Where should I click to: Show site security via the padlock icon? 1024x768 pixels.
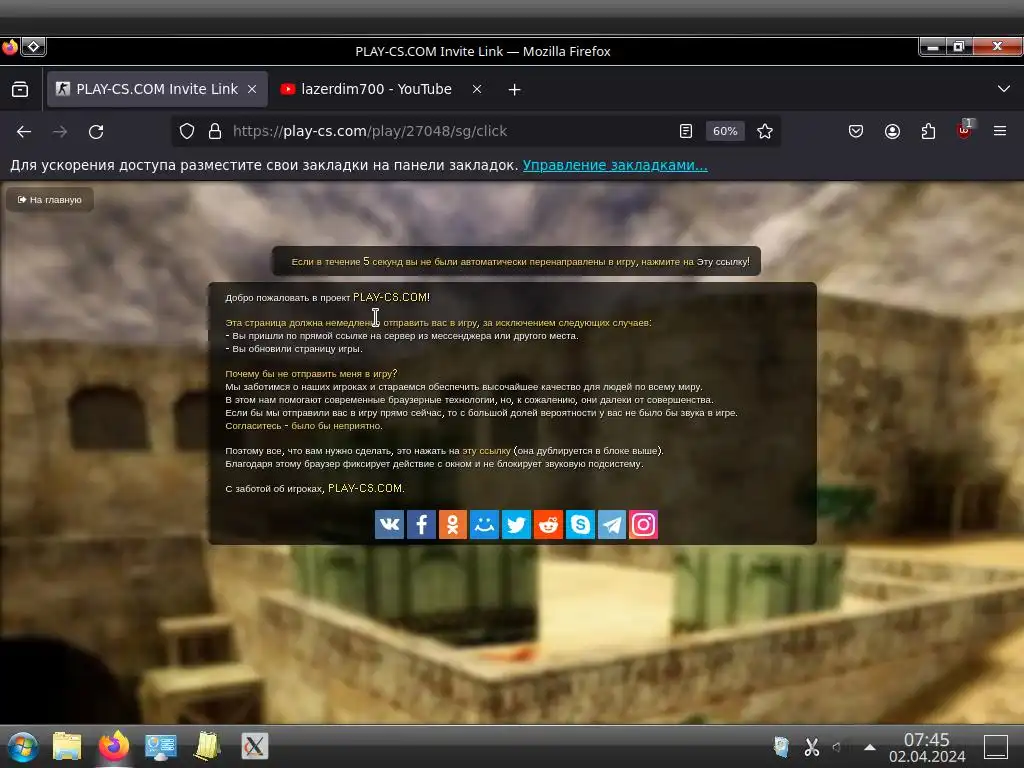pos(214,131)
